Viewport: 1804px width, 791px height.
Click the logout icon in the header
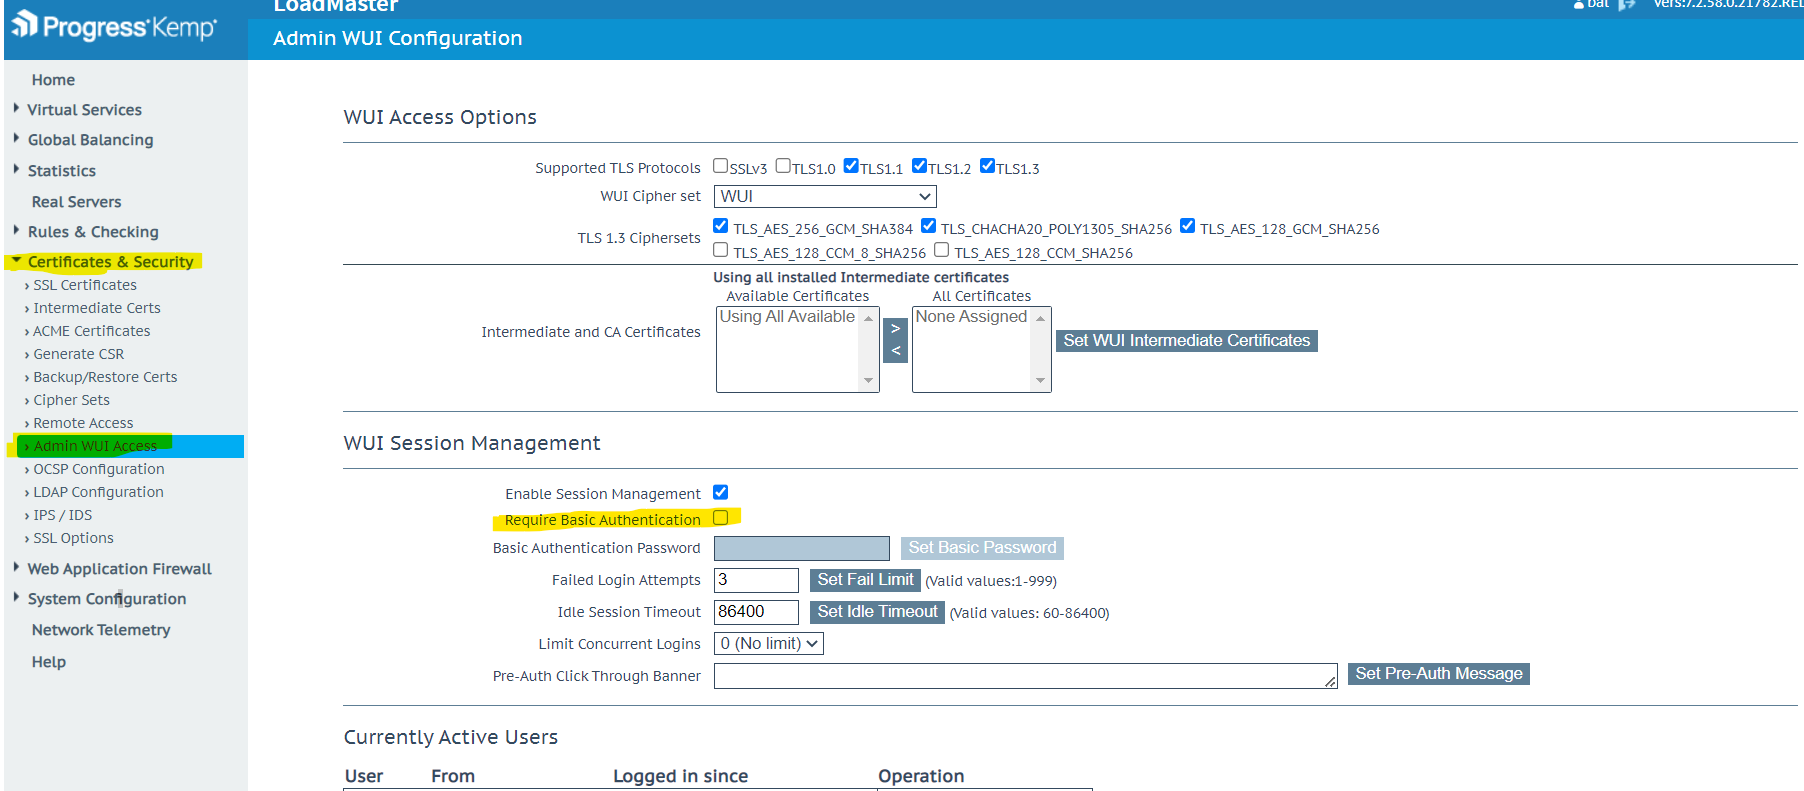pos(1627,5)
